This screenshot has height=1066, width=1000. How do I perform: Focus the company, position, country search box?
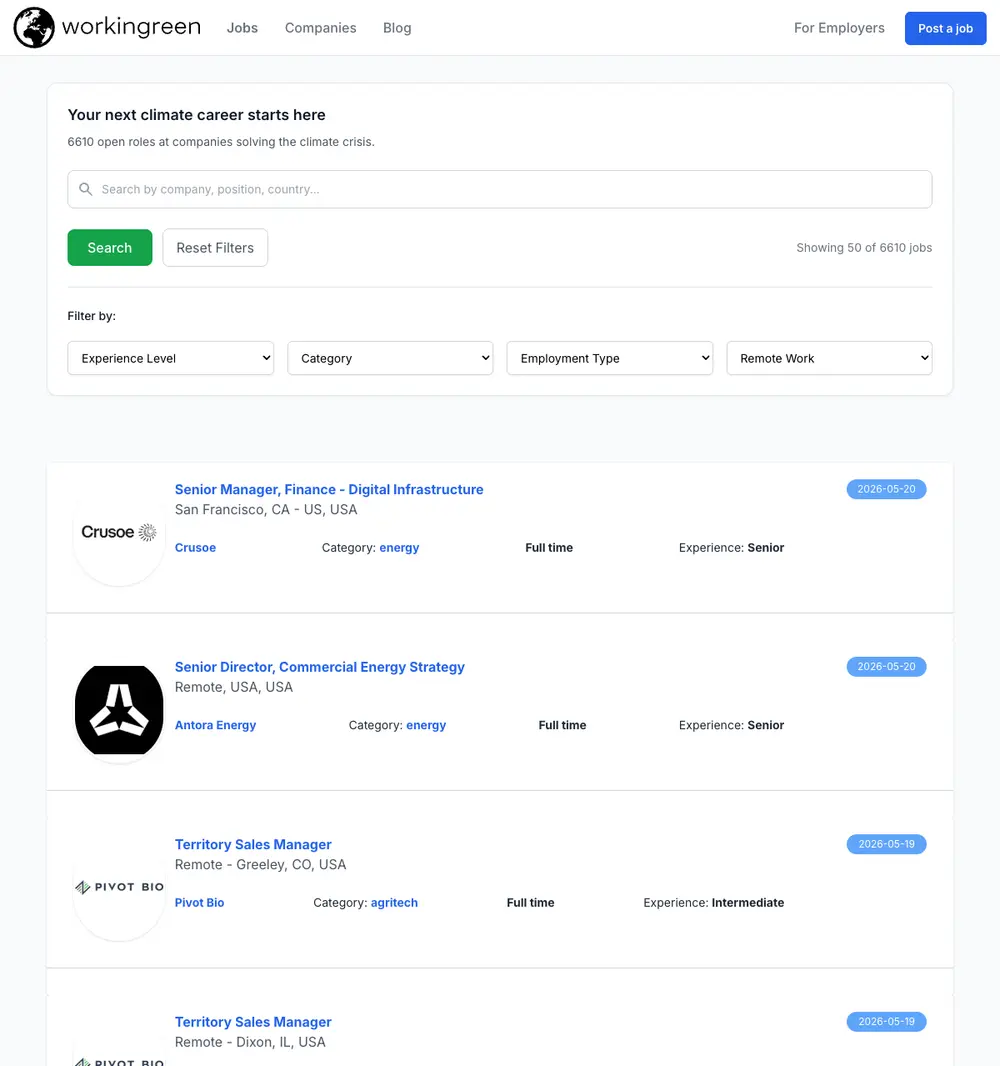pyautogui.click(x=500, y=189)
